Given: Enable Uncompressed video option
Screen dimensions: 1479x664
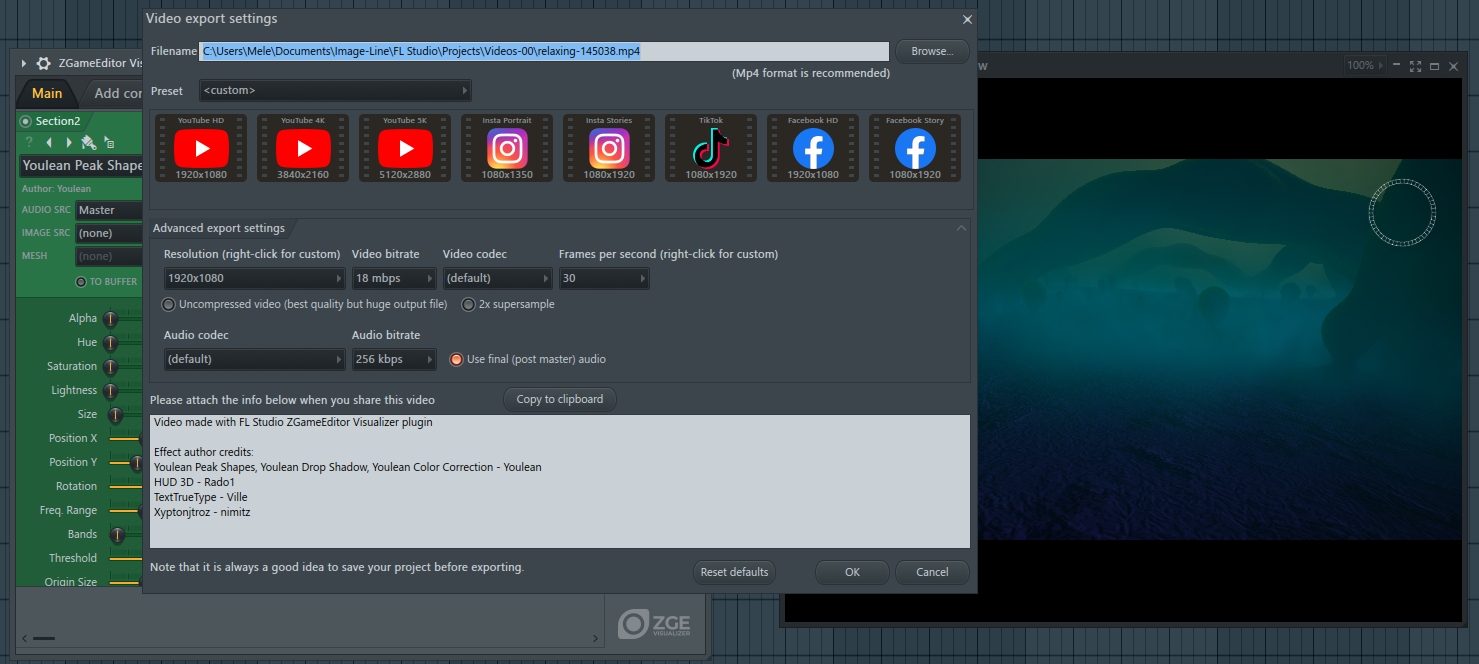Looking at the screenshot, I should [168, 304].
